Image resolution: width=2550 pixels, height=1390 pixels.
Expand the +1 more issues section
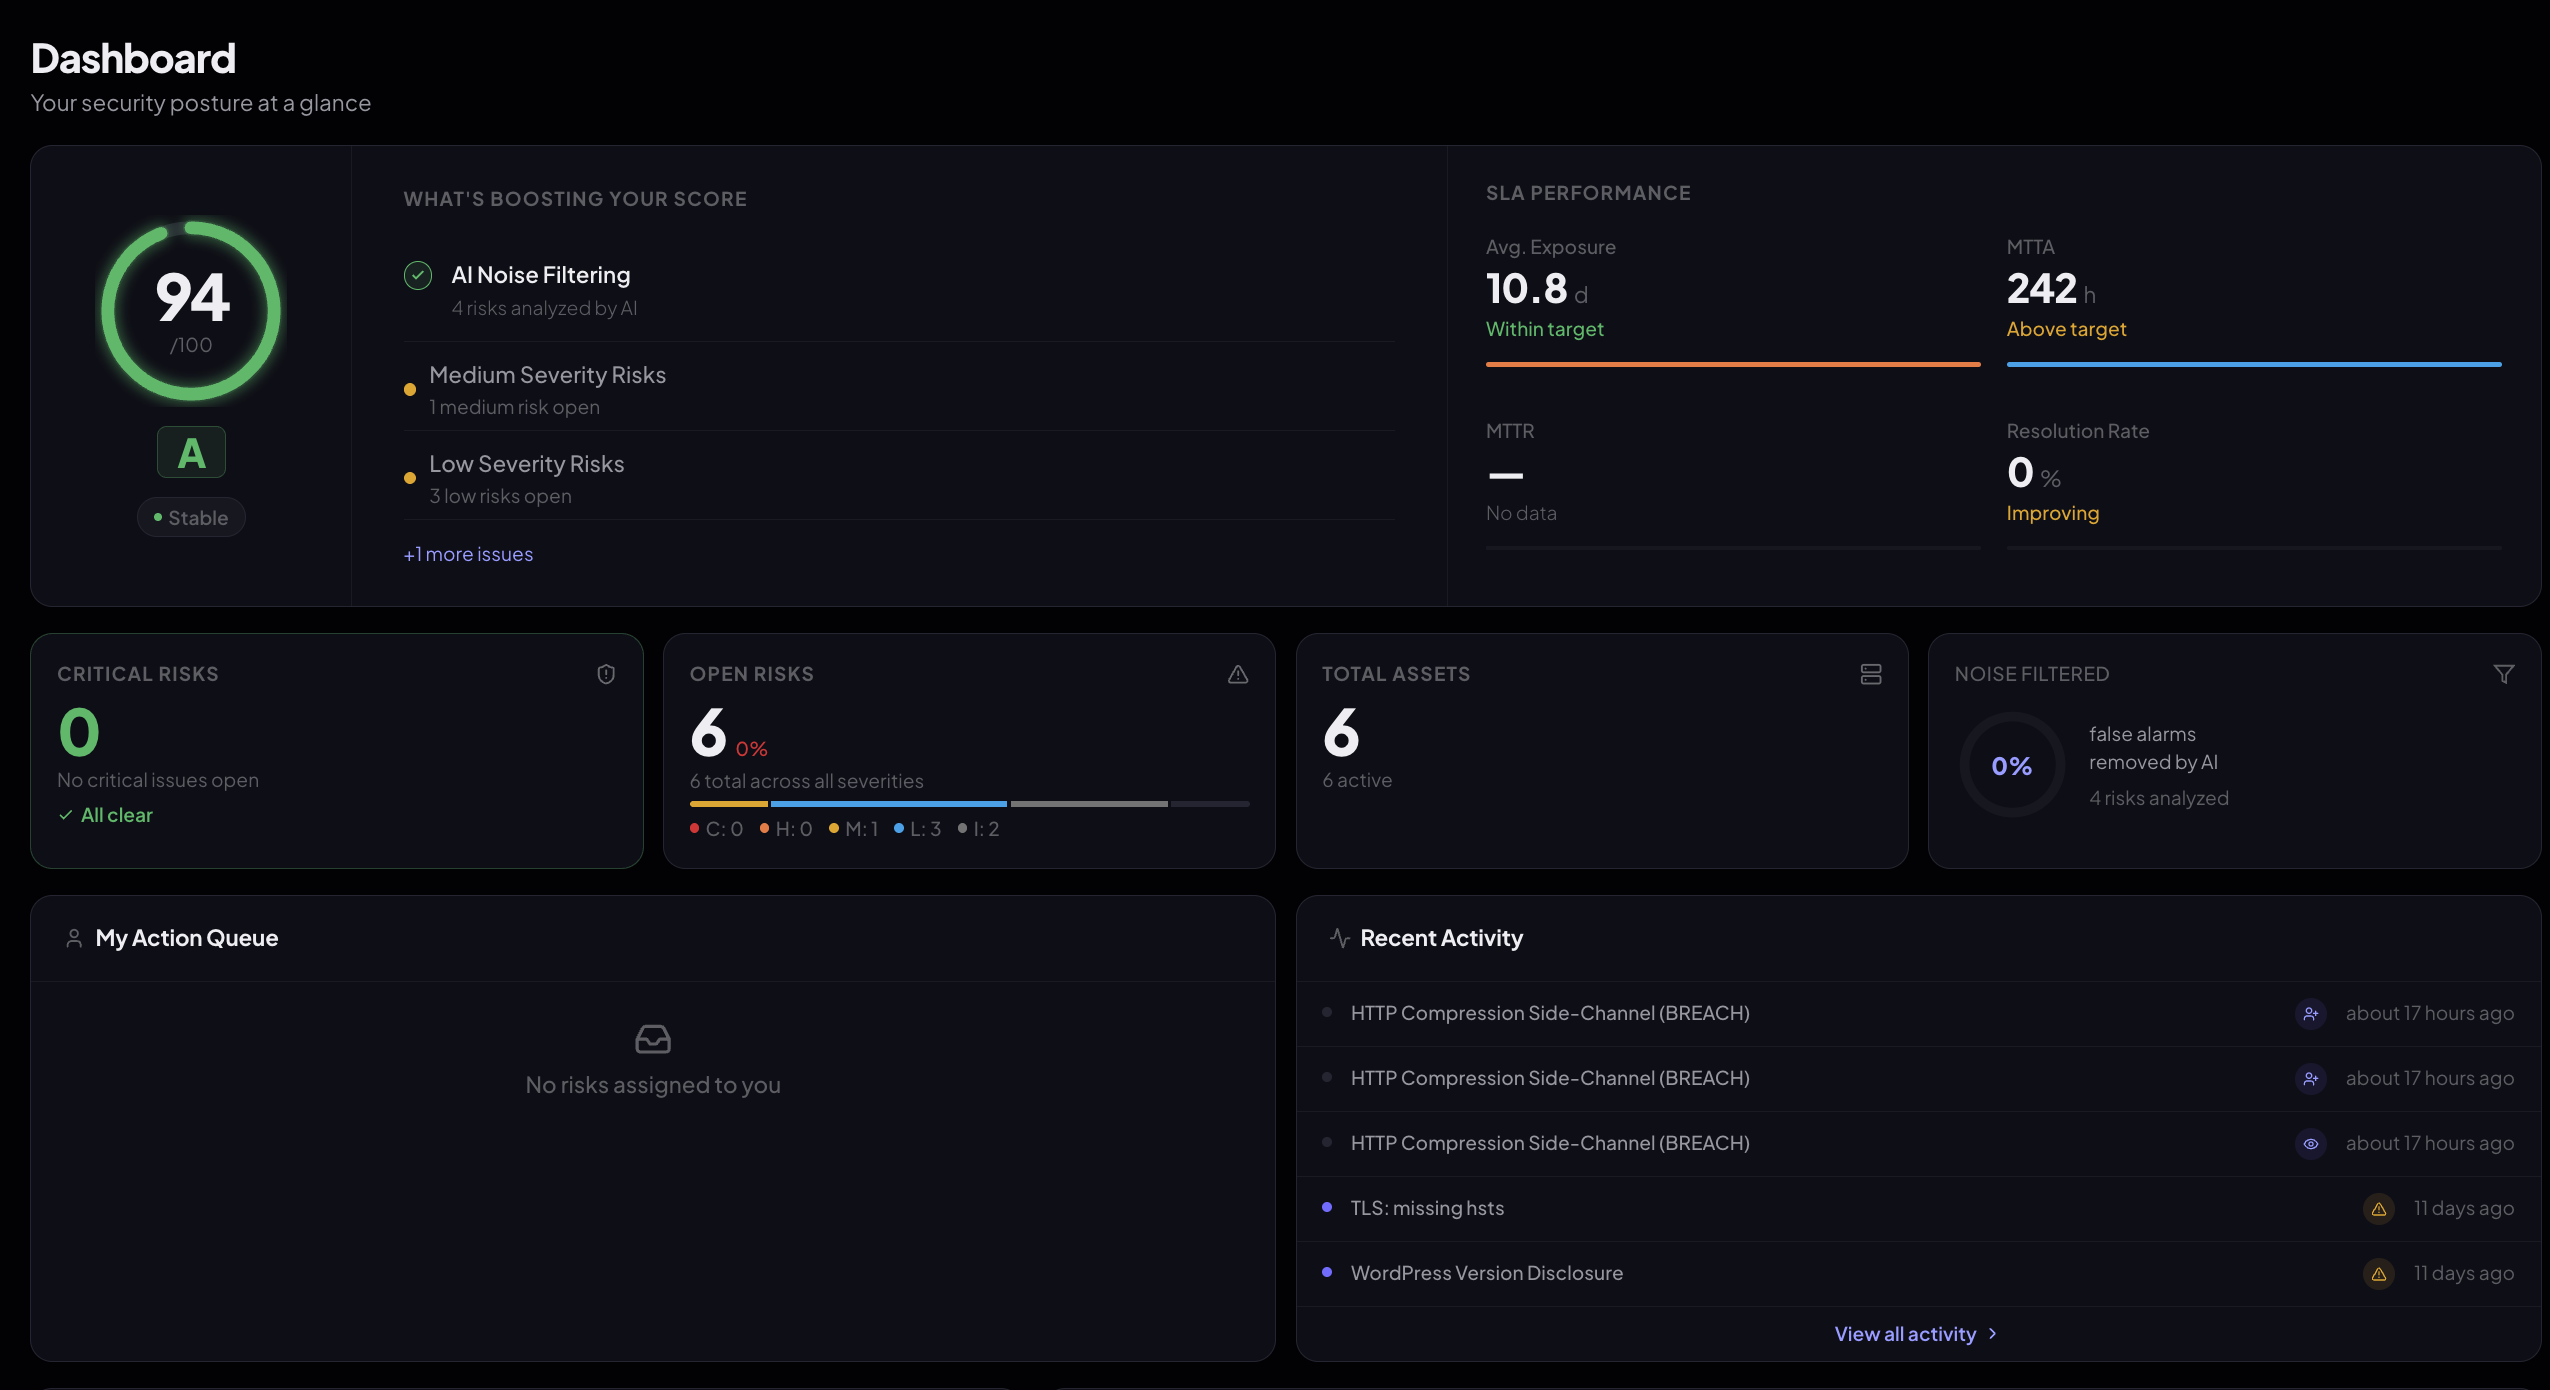click(467, 553)
